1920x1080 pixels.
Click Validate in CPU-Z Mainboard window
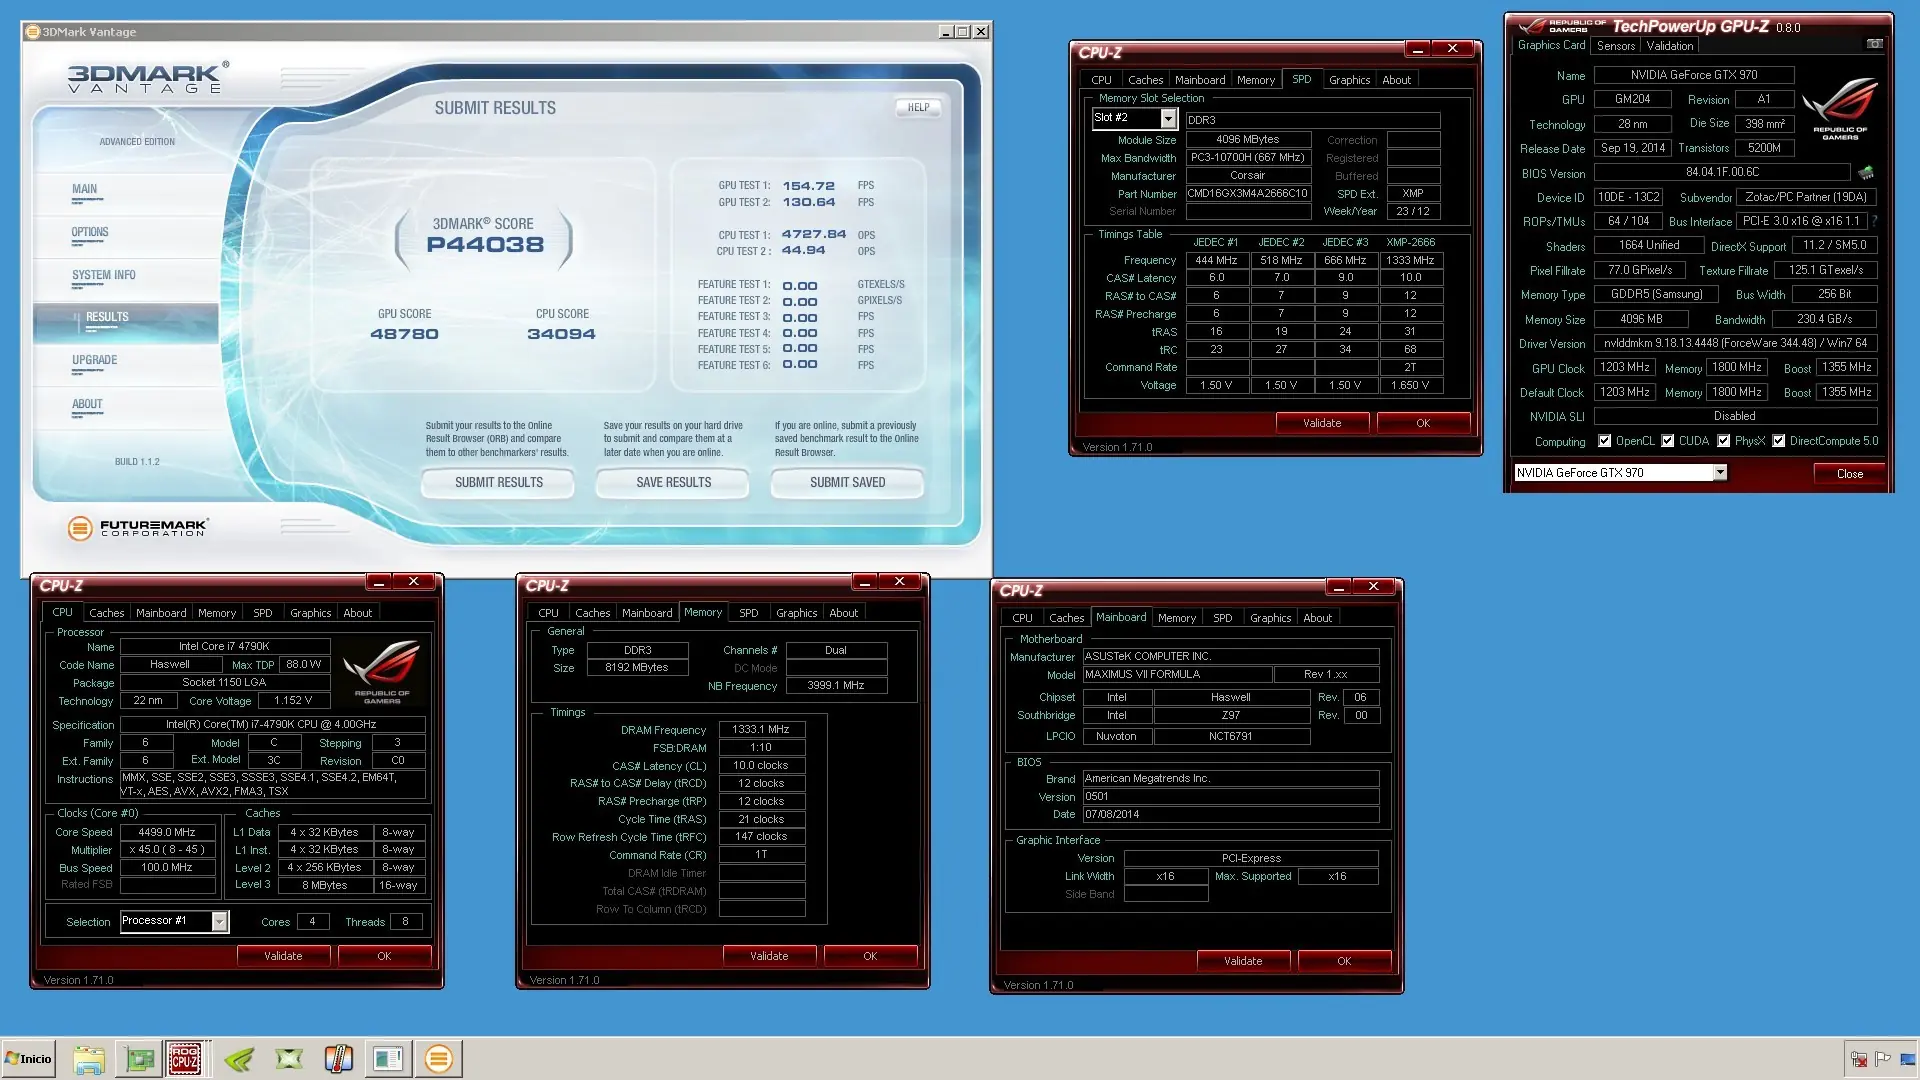pyautogui.click(x=1243, y=961)
